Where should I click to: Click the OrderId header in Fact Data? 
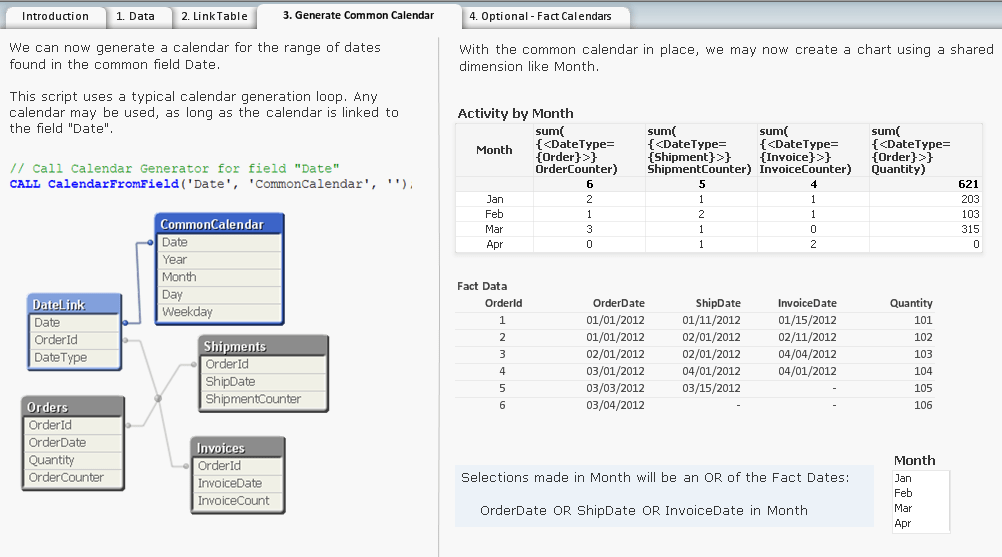tap(504, 303)
